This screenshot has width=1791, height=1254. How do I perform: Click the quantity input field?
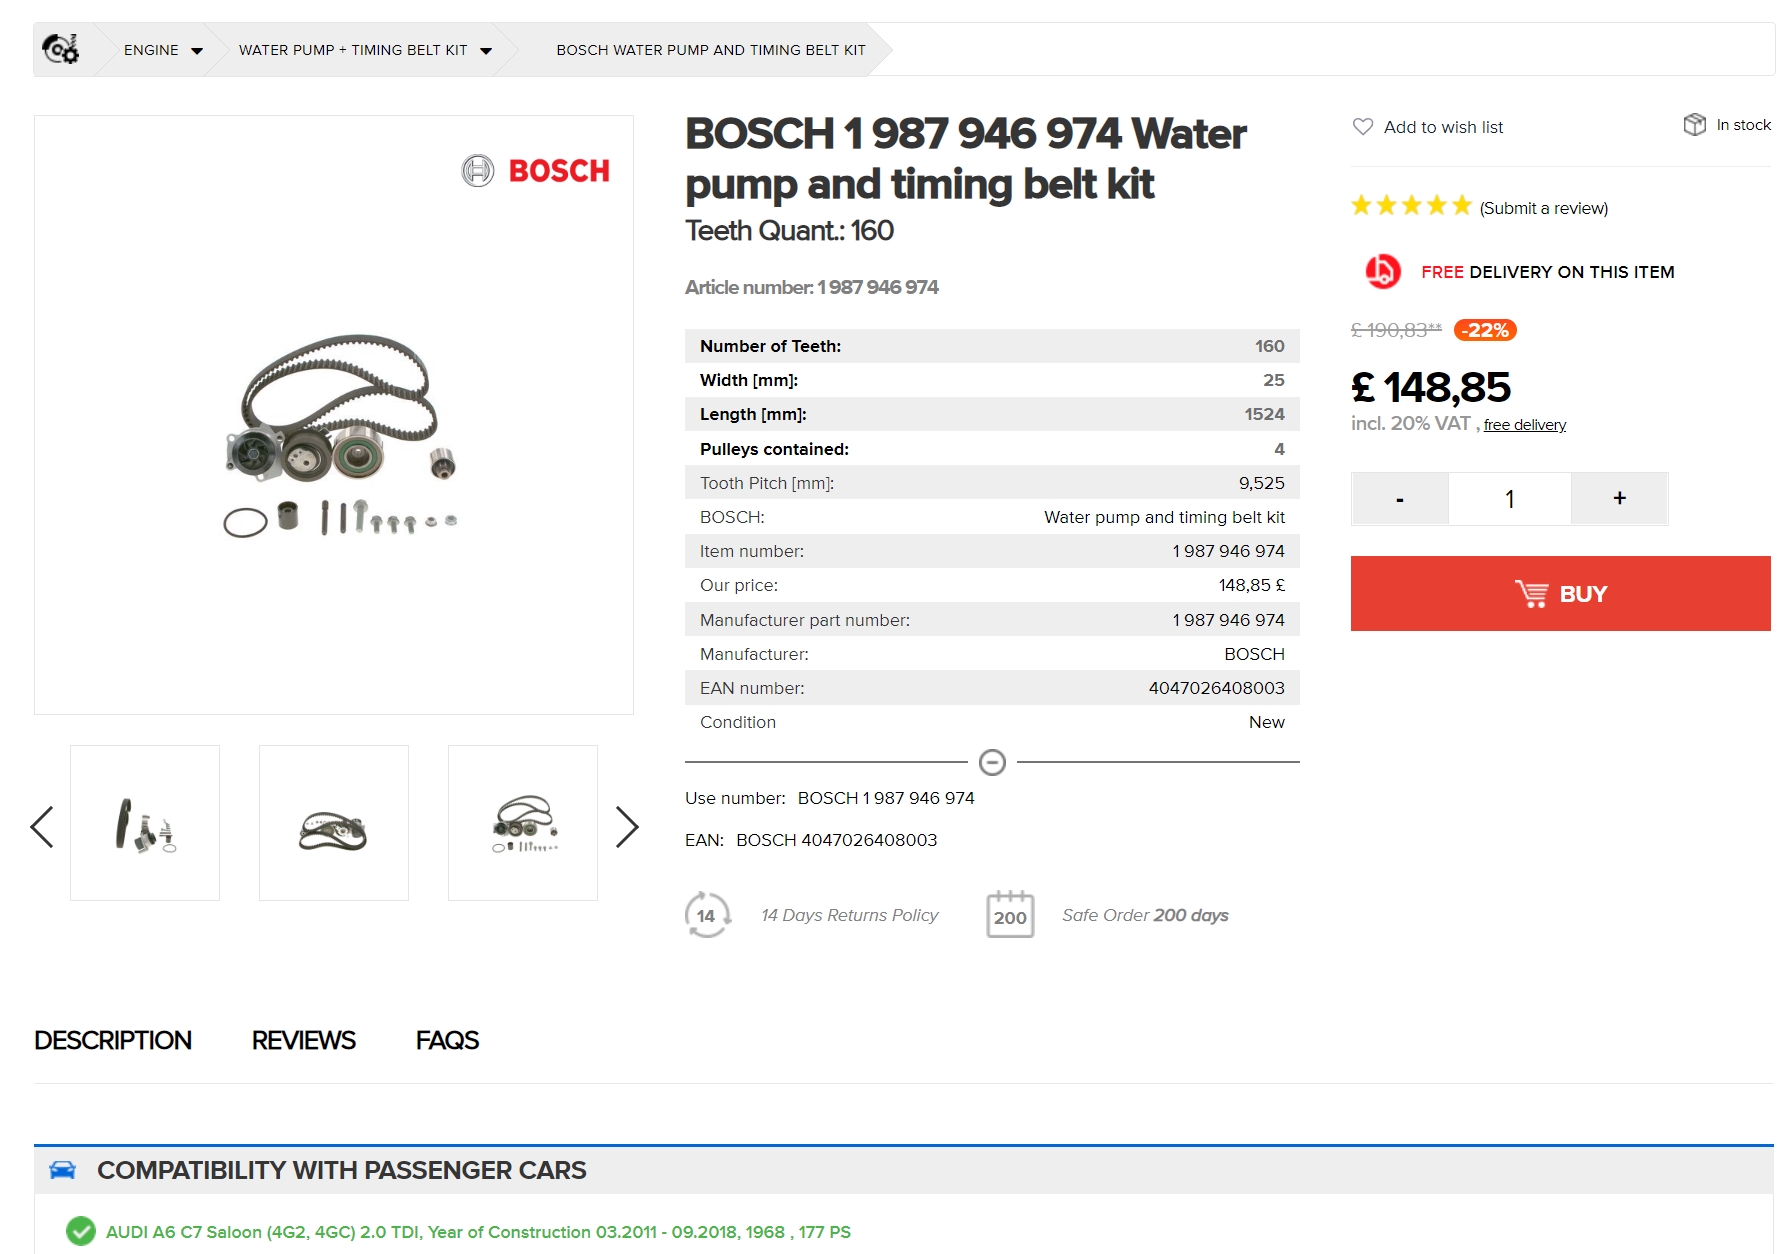click(1510, 499)
